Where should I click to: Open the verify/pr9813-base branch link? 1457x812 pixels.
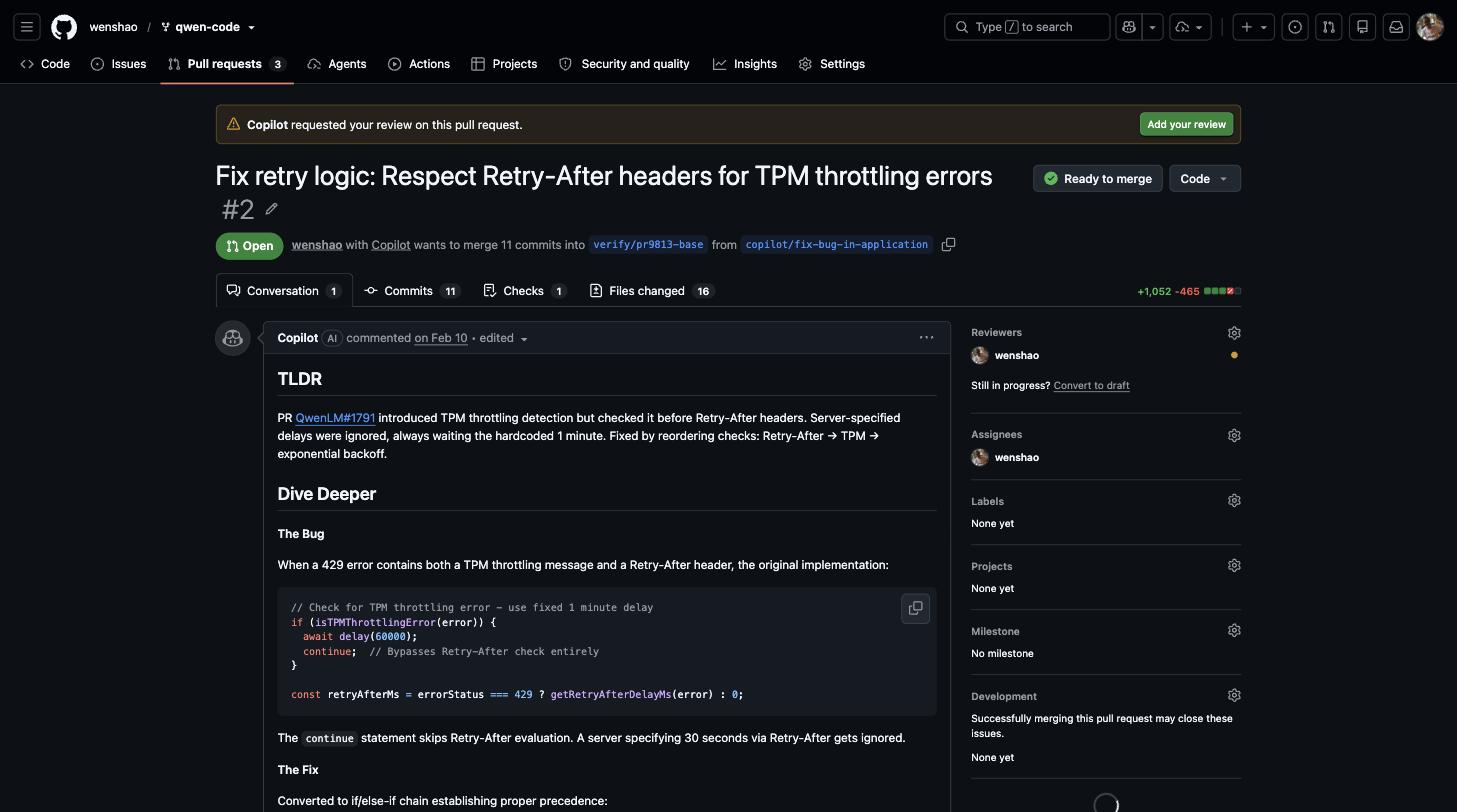[x=648, y=245]
